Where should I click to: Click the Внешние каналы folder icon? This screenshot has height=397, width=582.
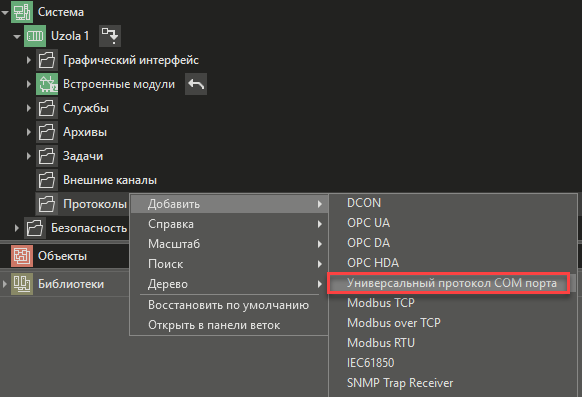pos(47,180)
